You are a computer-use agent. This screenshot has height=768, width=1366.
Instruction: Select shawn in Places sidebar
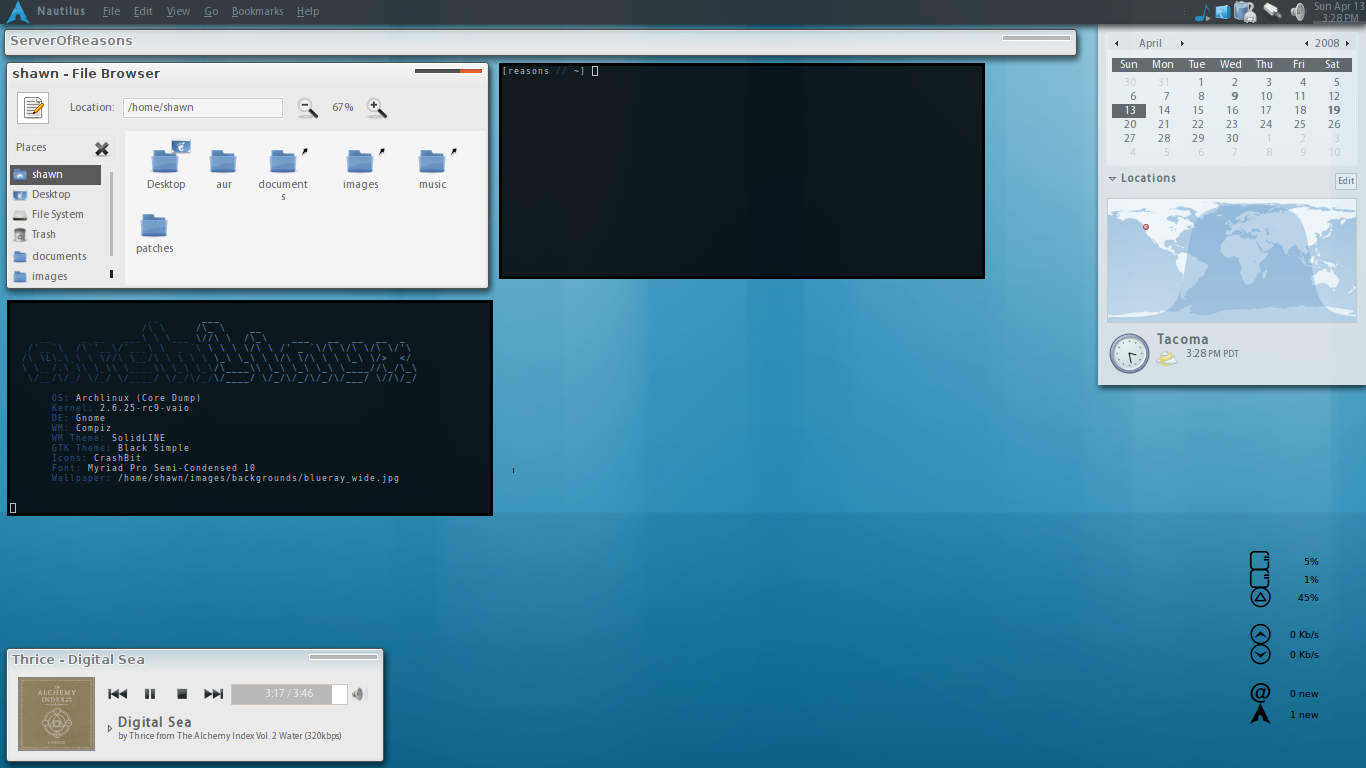click(56, 174)
